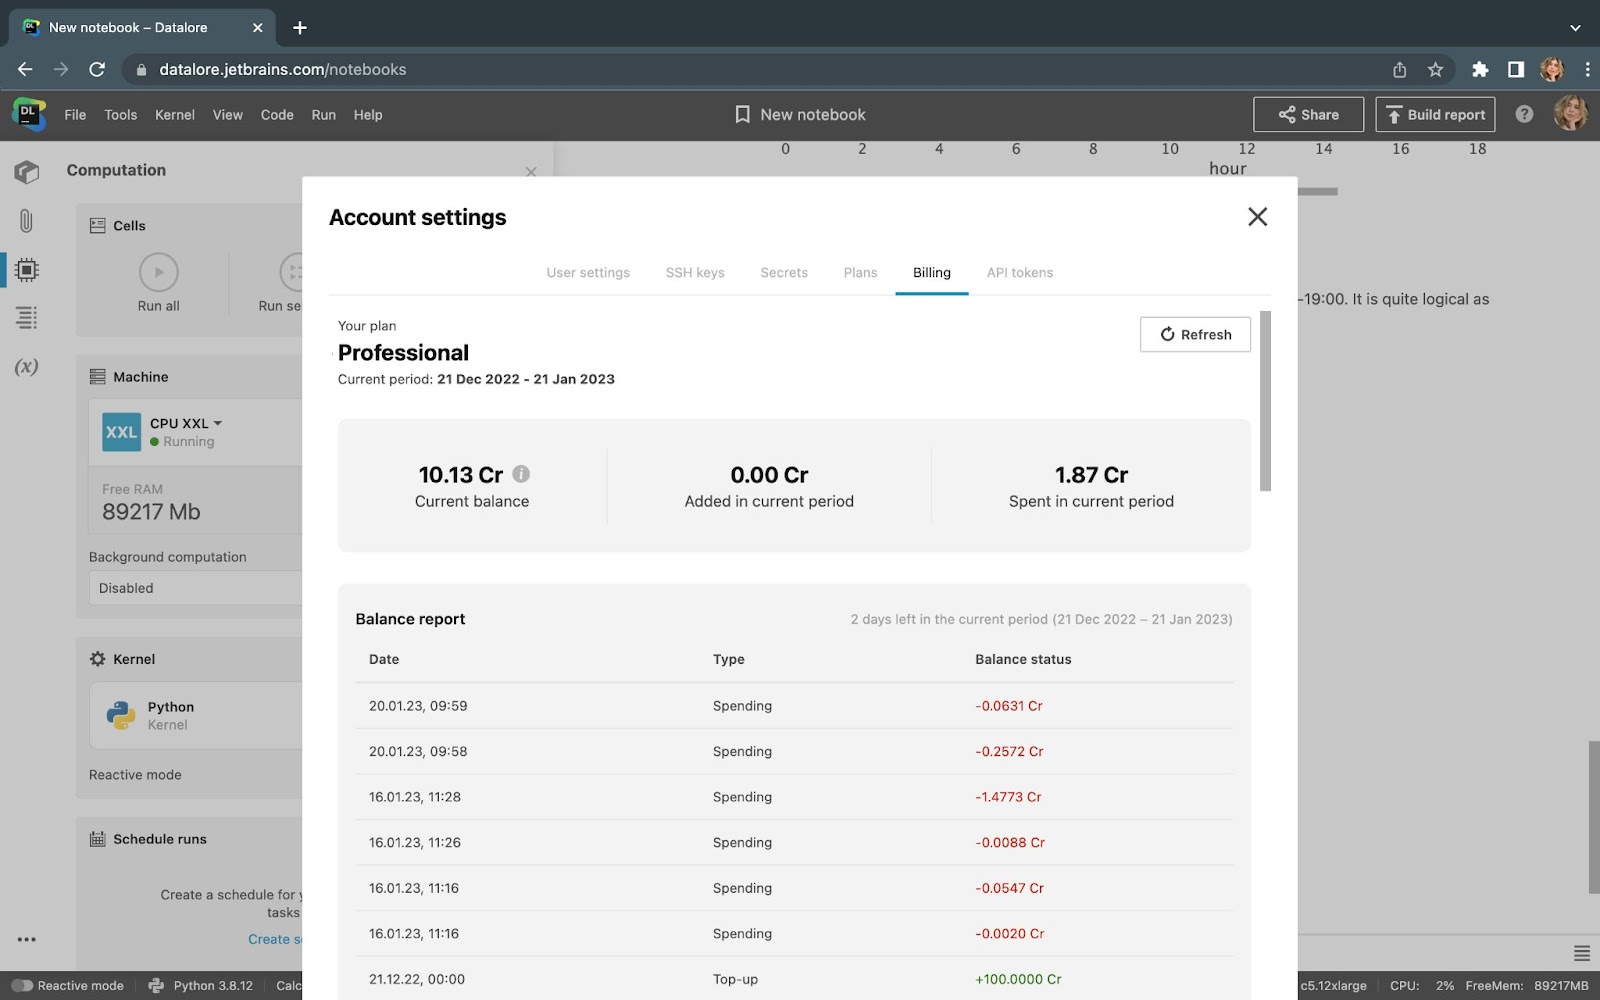Open the browser extensions puzzle icon

coord(1480,69)
